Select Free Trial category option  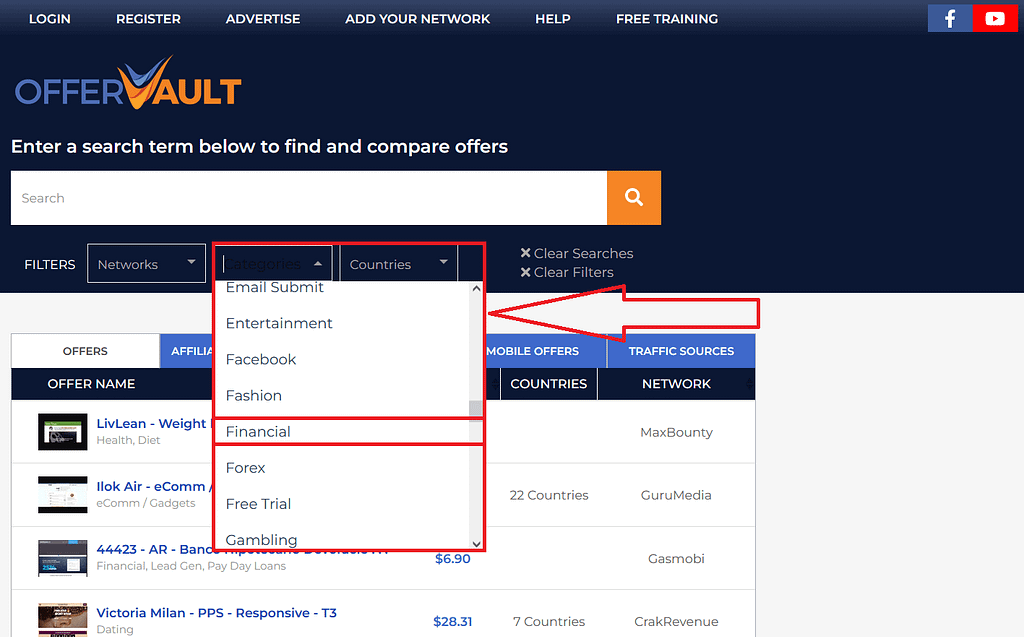(258, 504)
